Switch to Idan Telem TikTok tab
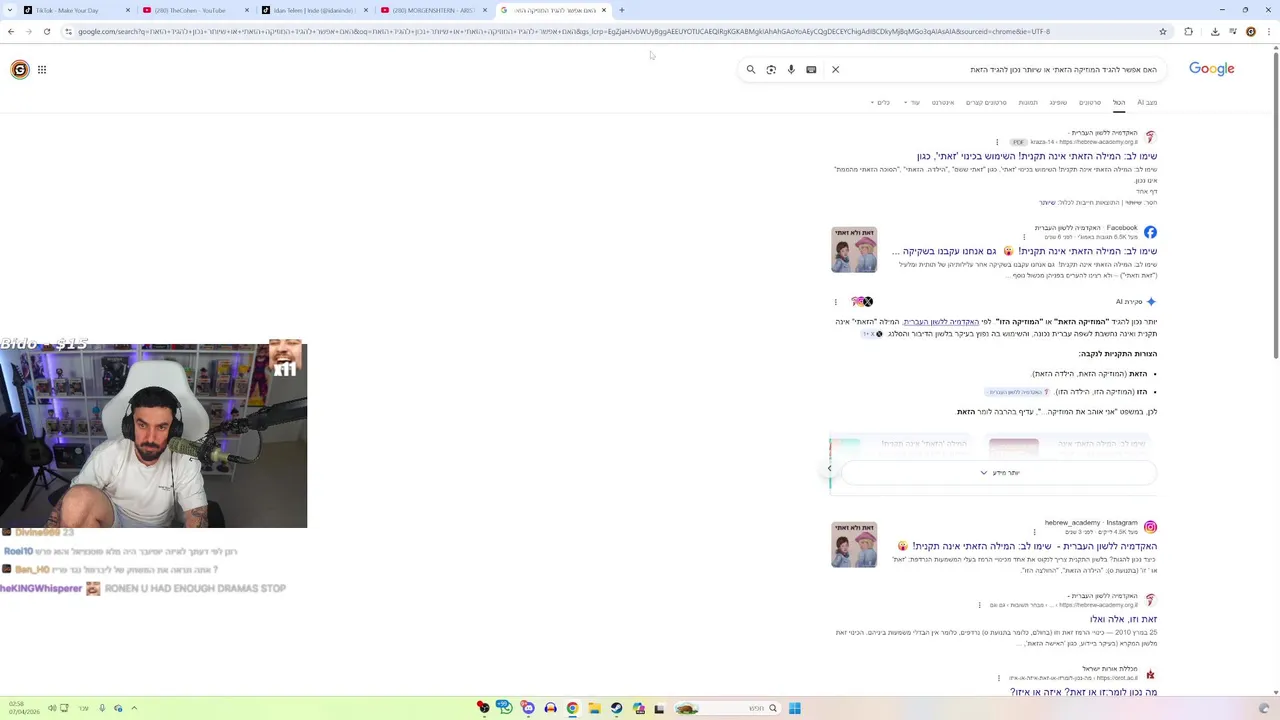 313,10
